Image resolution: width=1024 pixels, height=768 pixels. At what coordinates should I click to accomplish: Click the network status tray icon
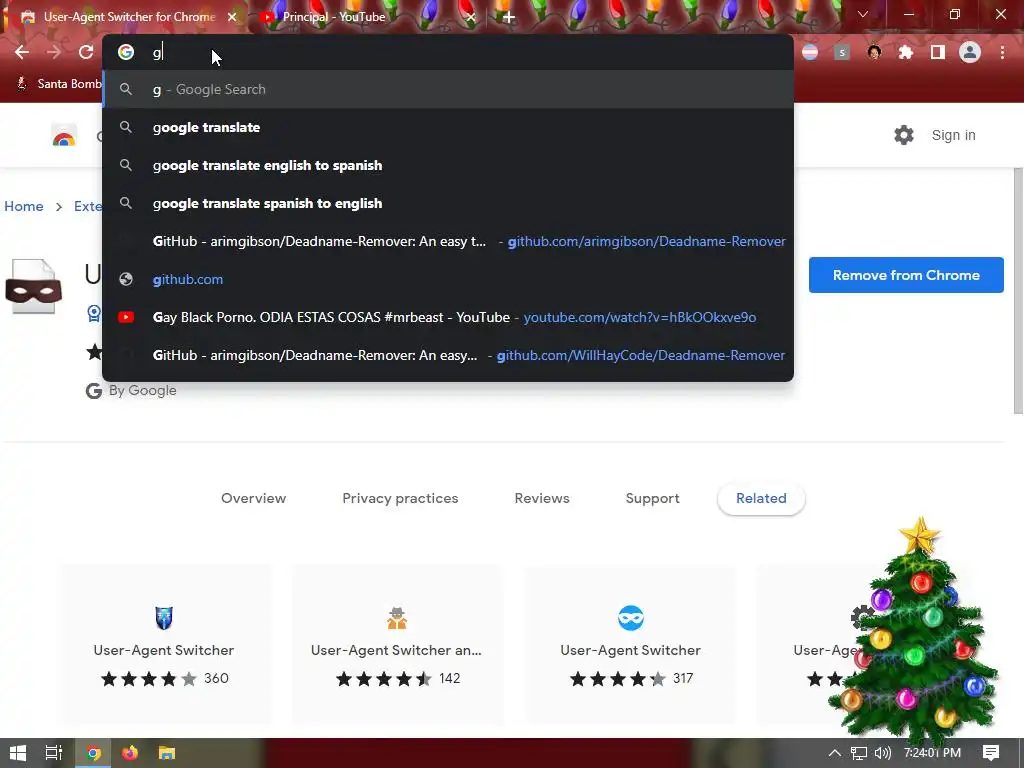pos(859,753)
